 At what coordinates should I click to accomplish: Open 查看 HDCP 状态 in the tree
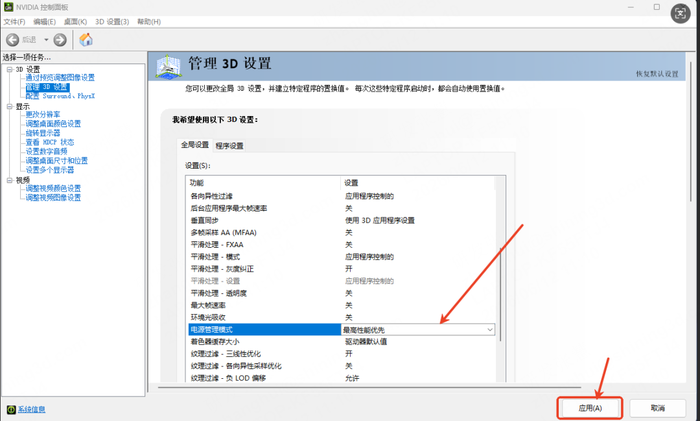click(50, 142)
